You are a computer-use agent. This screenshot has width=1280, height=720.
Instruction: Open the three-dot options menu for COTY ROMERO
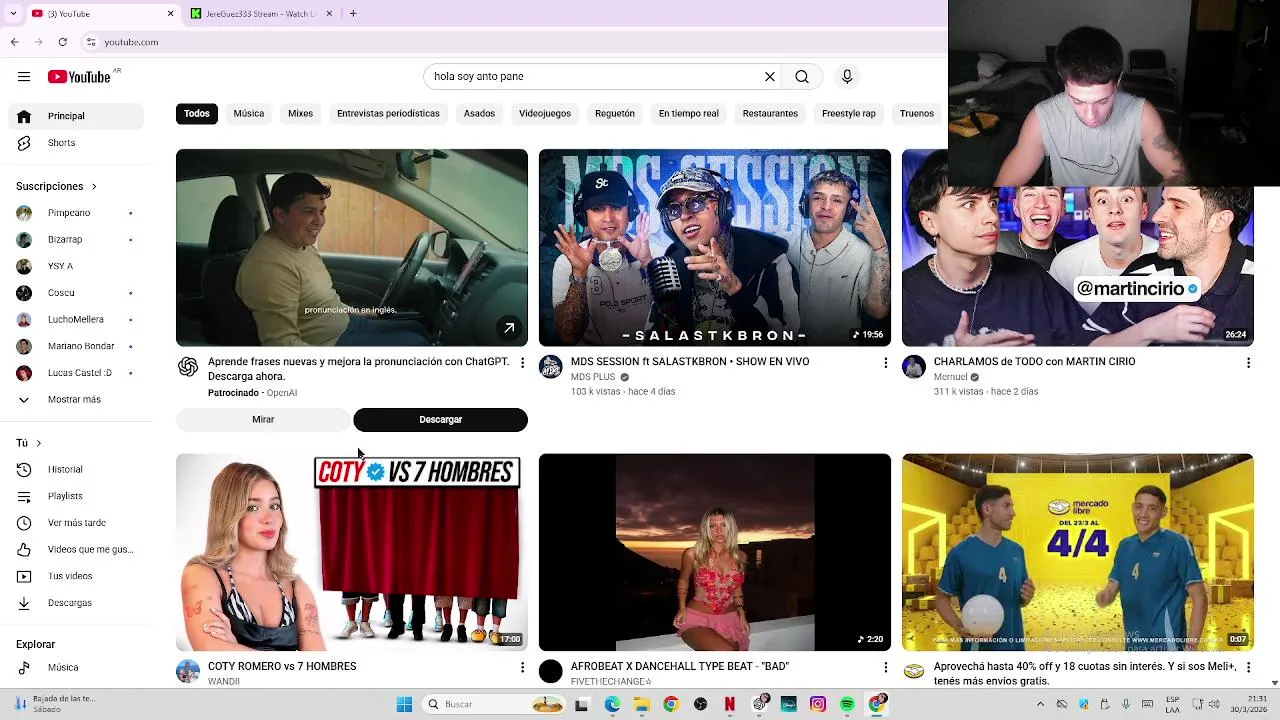(522, 667)
